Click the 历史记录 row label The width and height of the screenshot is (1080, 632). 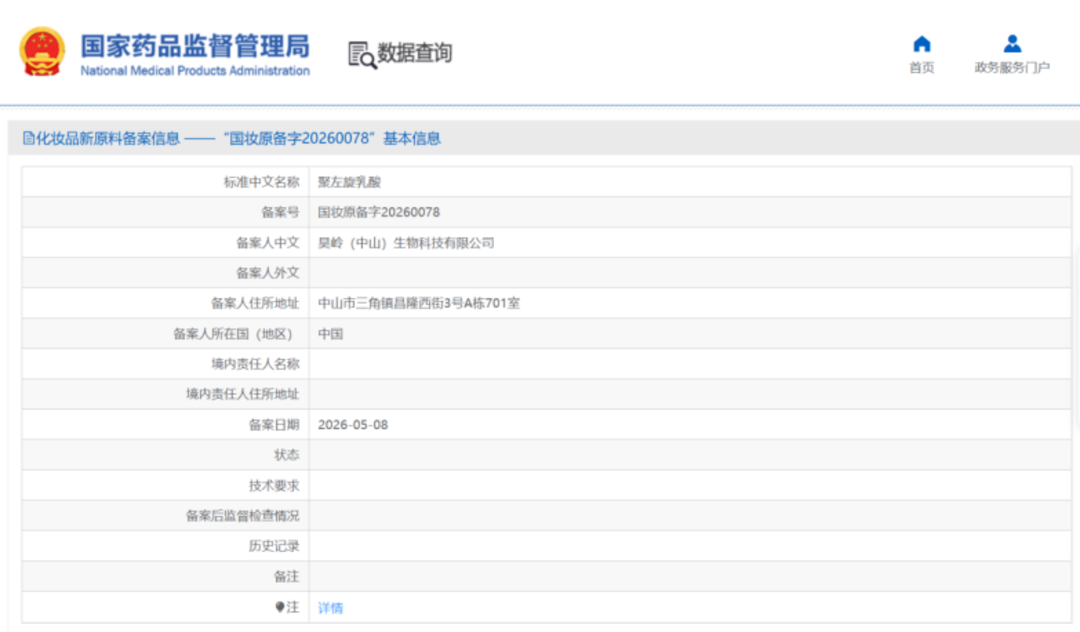(x=273, y=547)
